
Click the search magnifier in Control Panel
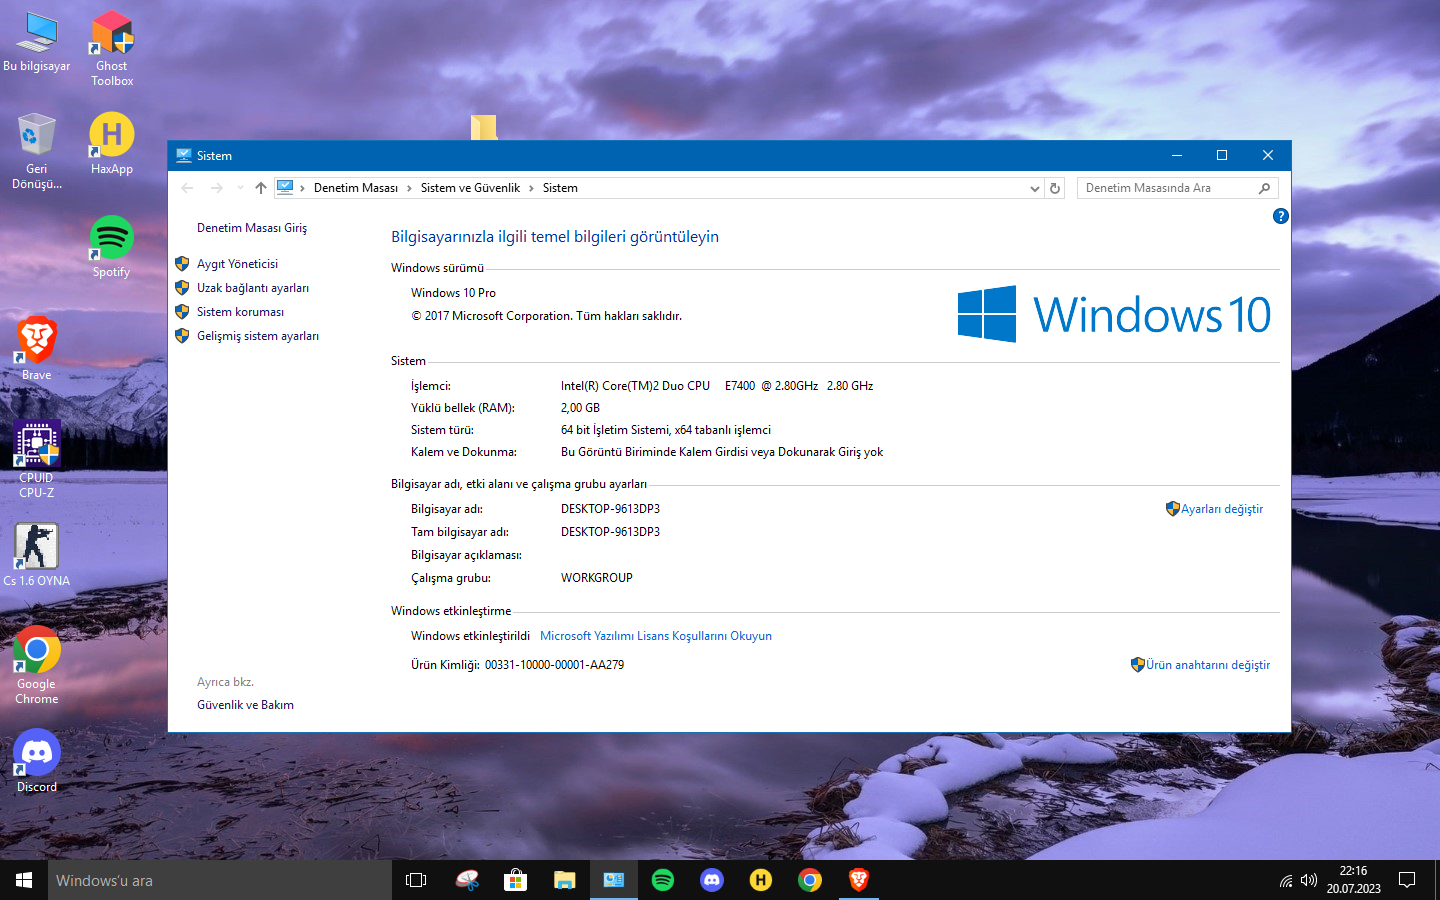tap(1265, 188)
